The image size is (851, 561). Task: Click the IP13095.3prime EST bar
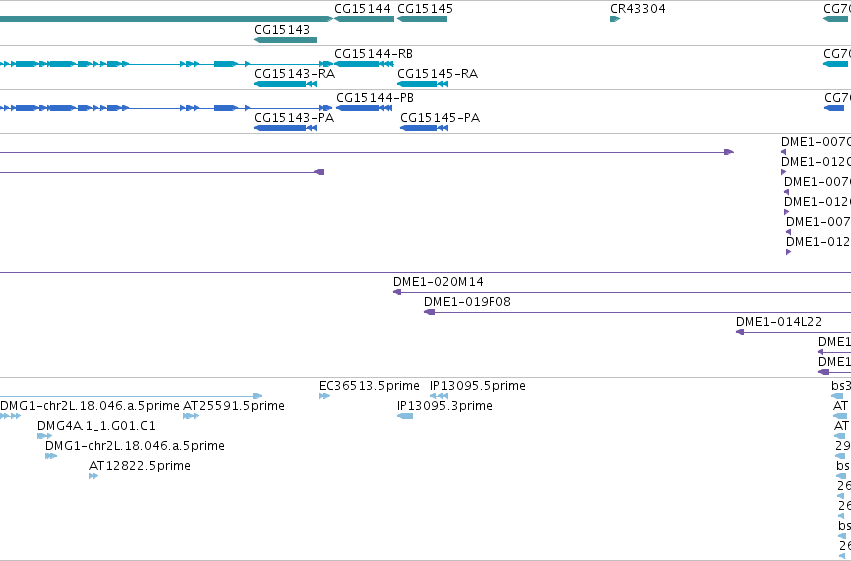tap(405, 416)
